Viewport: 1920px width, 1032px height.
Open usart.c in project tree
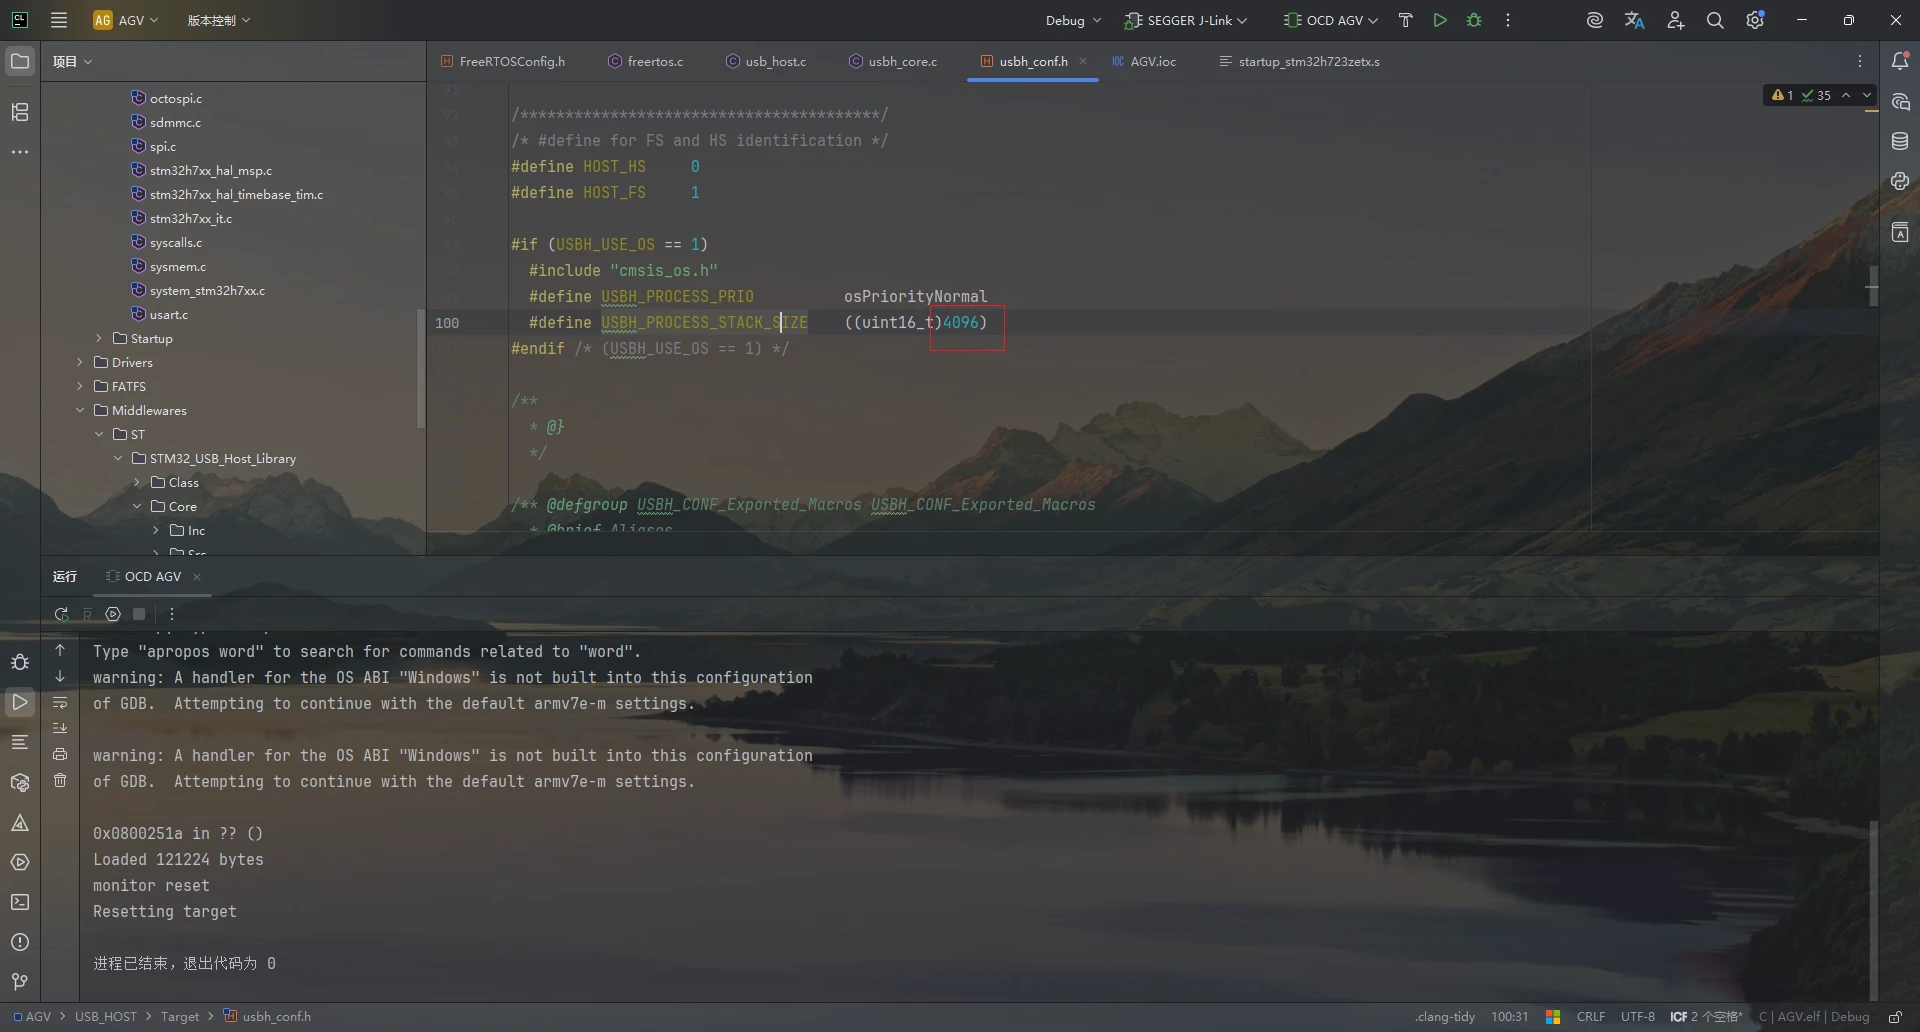[x=168, y=315]
